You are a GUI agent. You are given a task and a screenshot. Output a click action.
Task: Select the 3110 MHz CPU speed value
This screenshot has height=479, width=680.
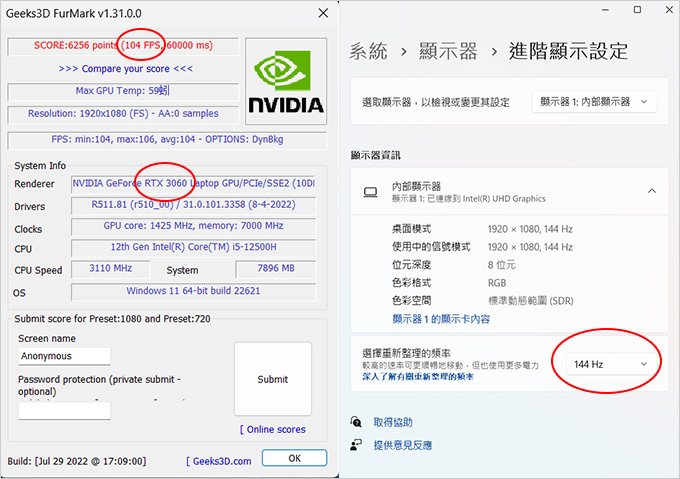click(111, 268)
